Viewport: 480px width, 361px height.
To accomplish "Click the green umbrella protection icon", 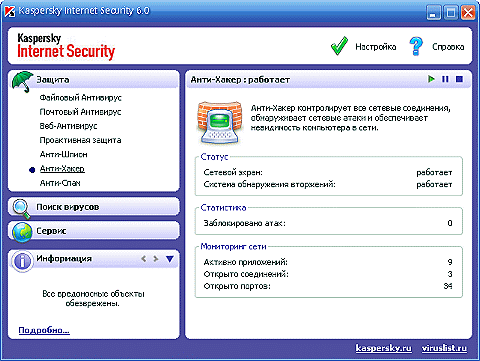I will [22, 81].
